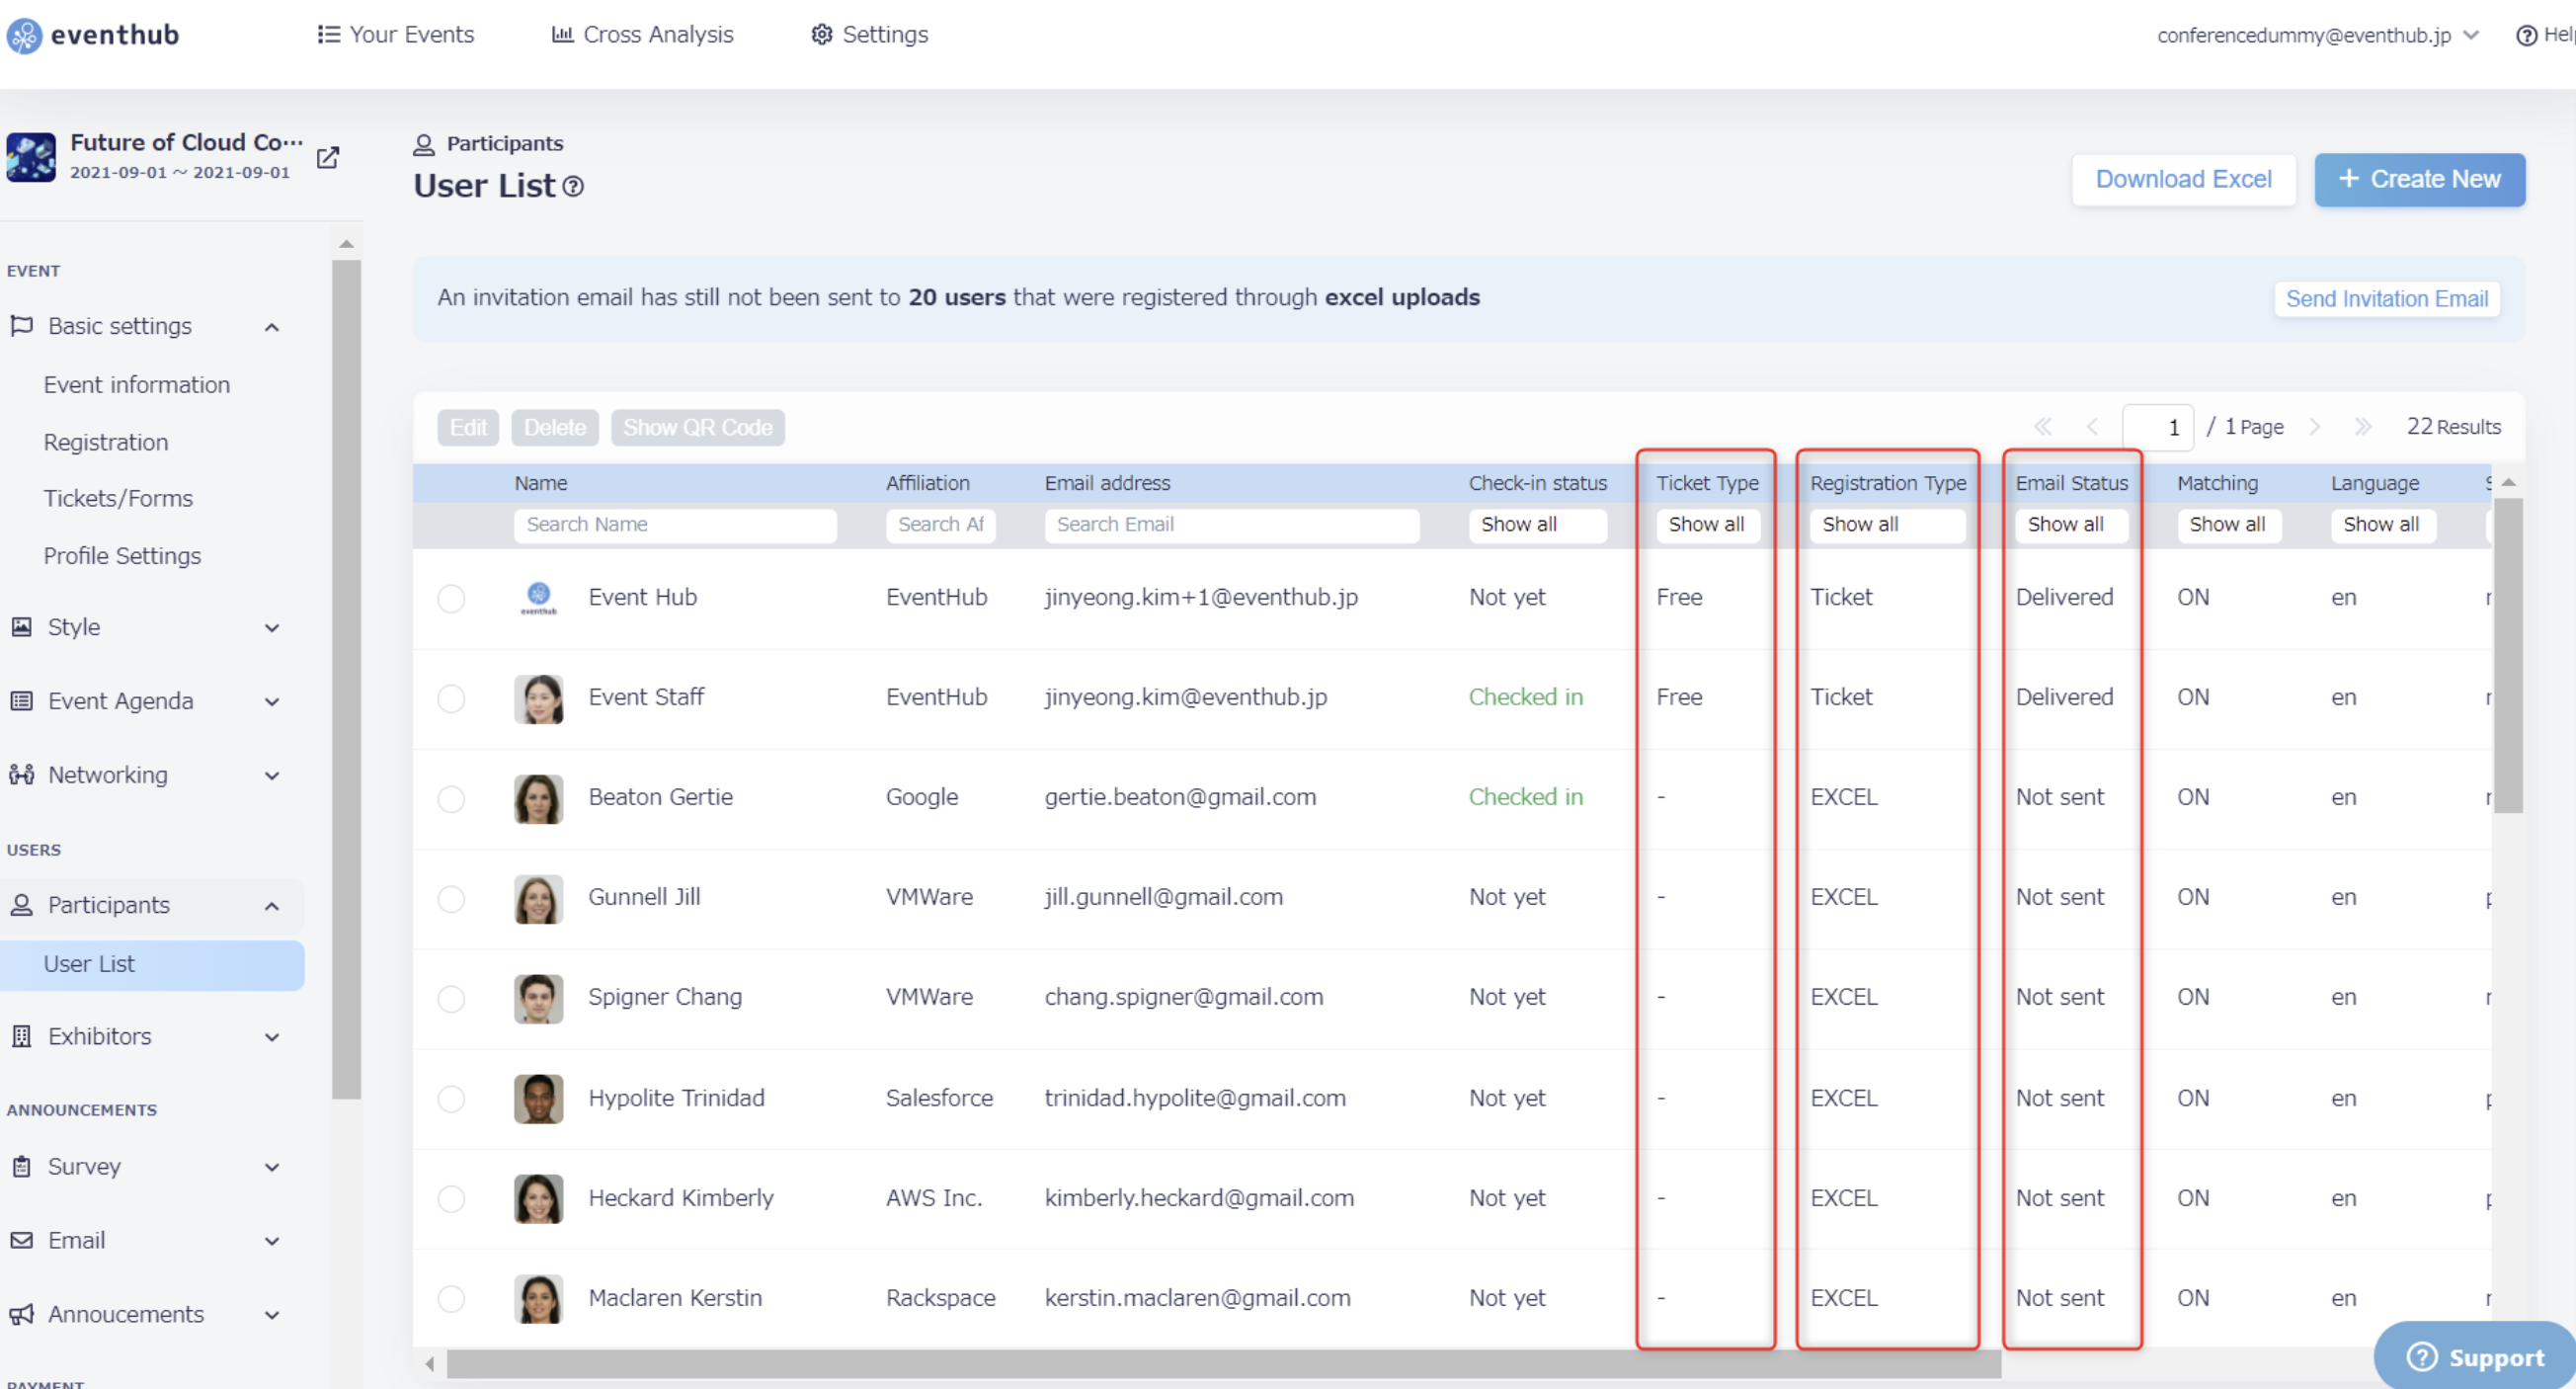The width and height of the screenshot is (2576, 1389).
Task: Select the radio button for Spigner Chang
Action: click(x=451, y=998)
